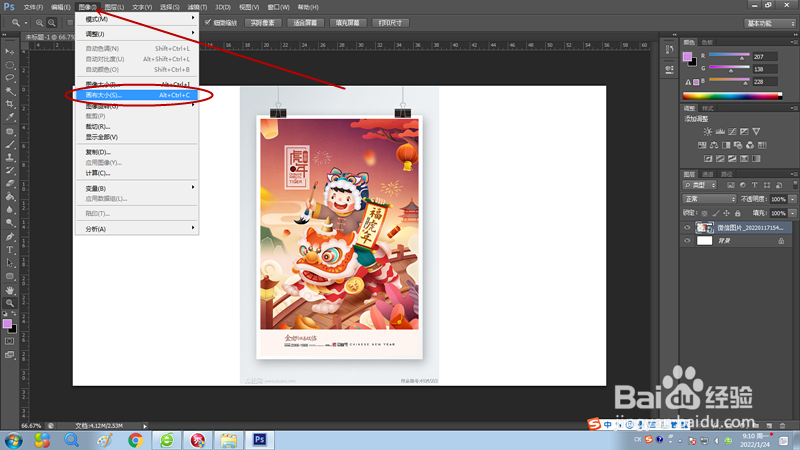This screenshot has width=800, height=450.
Task: Toggle lock position icon
Action: pos(727,213)
